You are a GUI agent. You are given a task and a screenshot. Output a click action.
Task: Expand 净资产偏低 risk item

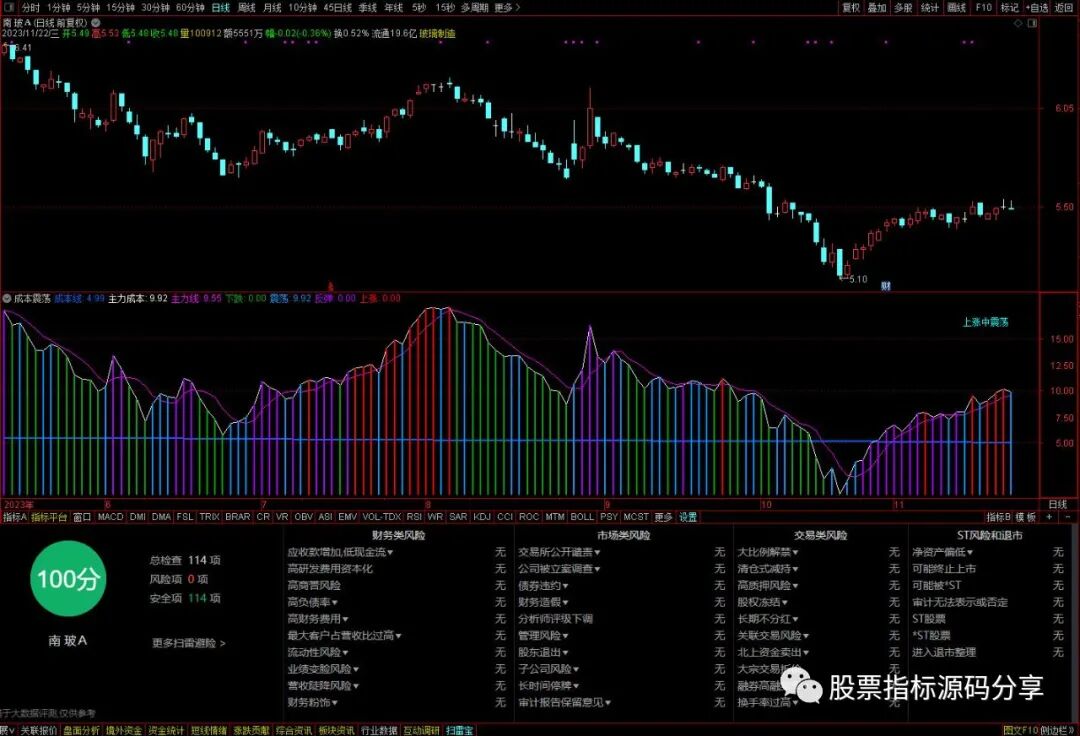(x=943, y=552)
